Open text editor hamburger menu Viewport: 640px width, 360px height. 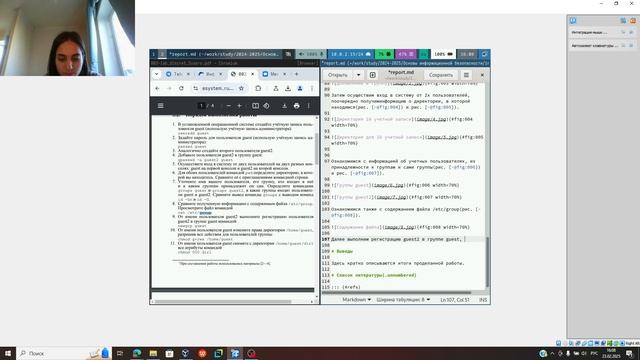click(x=466, y=75)
